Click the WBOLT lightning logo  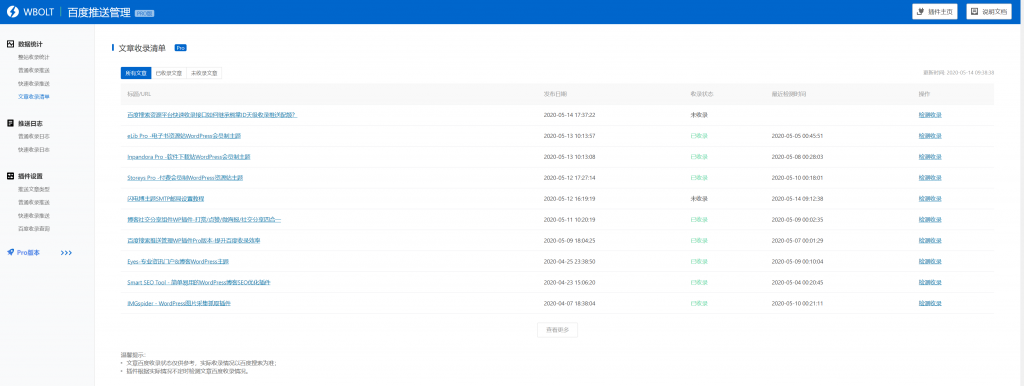point(12,12)
